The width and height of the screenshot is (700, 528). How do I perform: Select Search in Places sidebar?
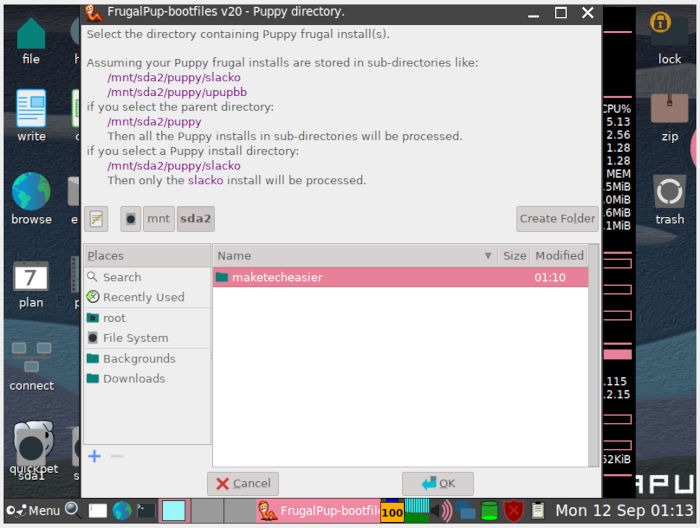pos(147,277)
